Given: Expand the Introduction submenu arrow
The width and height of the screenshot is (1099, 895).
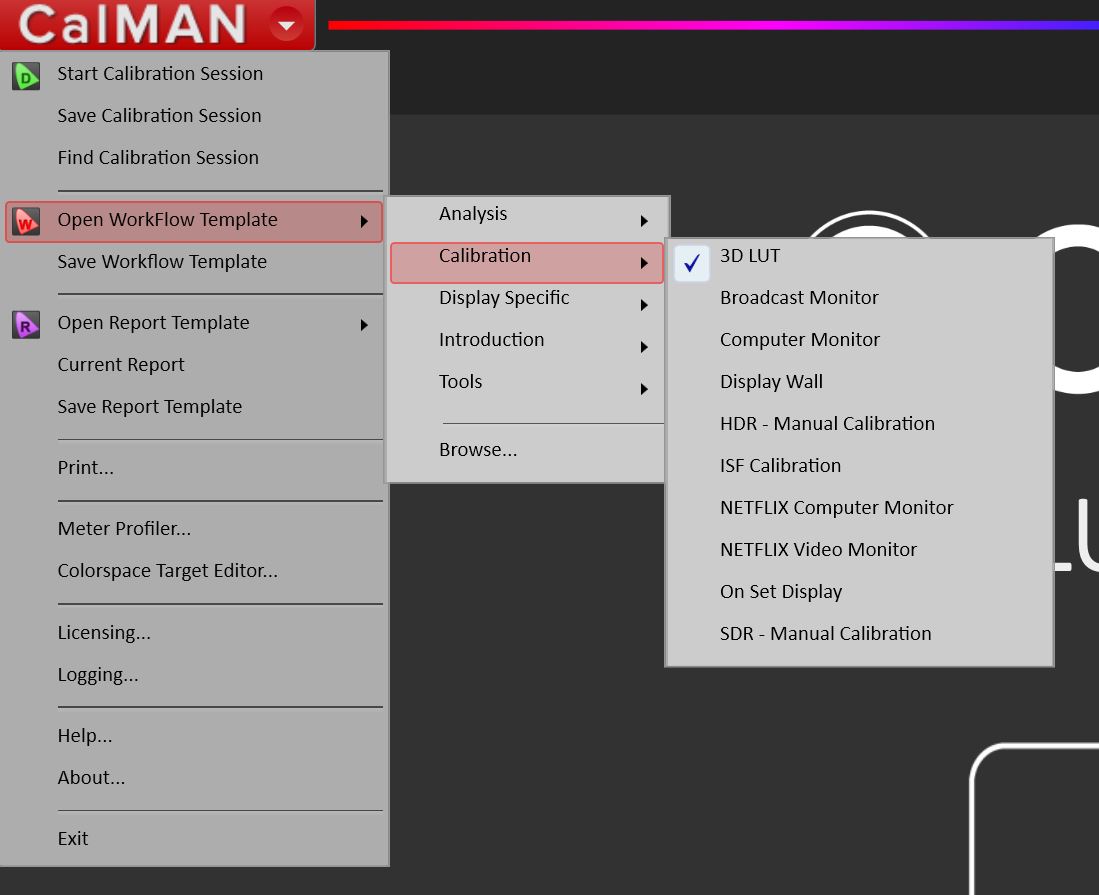Looking at the screenshot, I should 644,347.
